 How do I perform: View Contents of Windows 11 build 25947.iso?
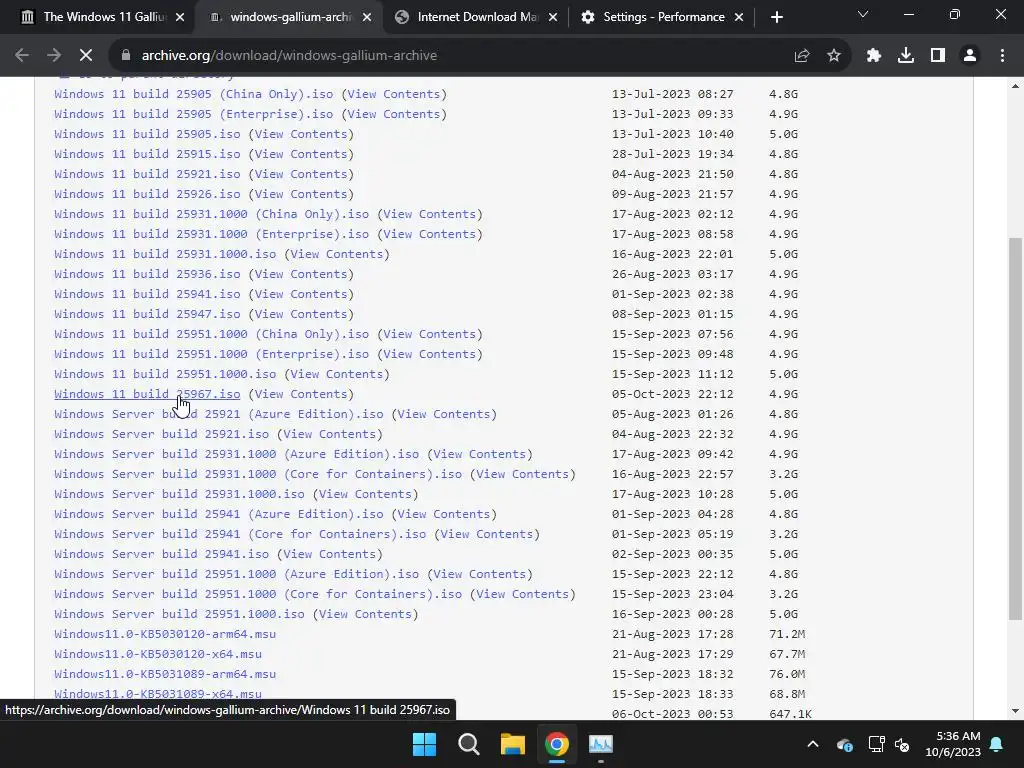click(301, 314)
